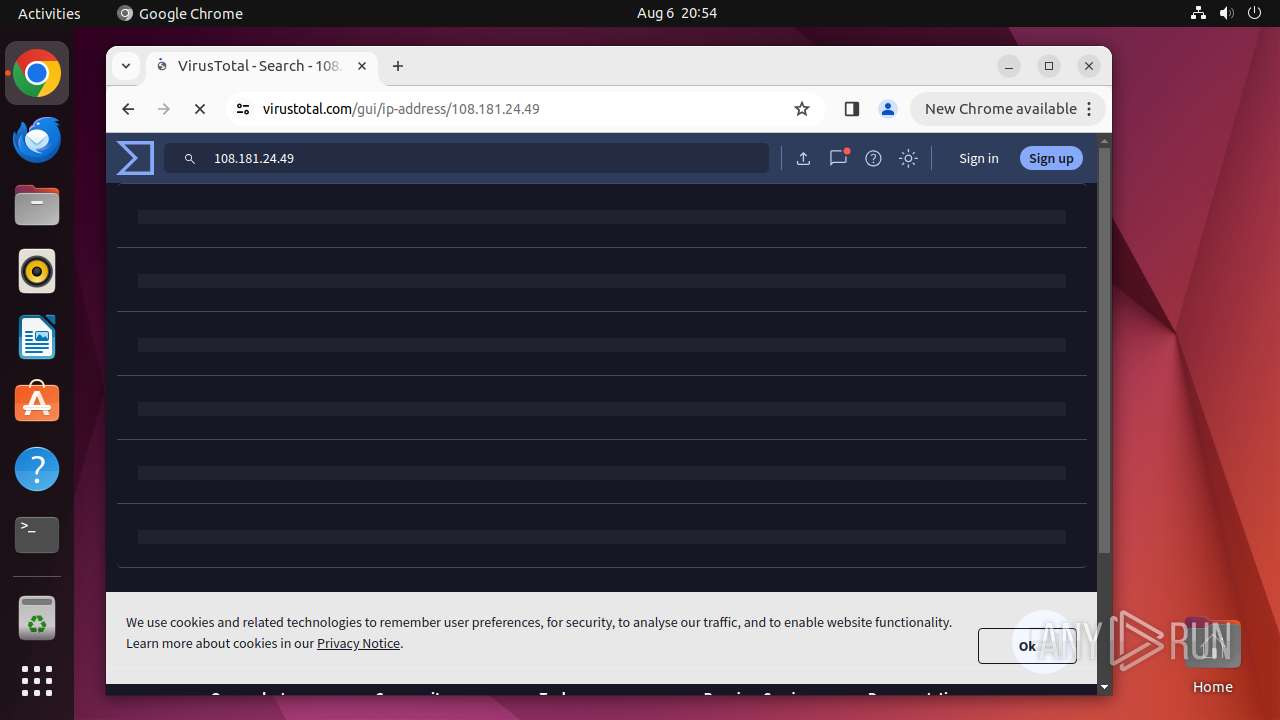Bookmark this page with the star icon
The height and width of the screenshot is (720, 1280).
point(802,109)
